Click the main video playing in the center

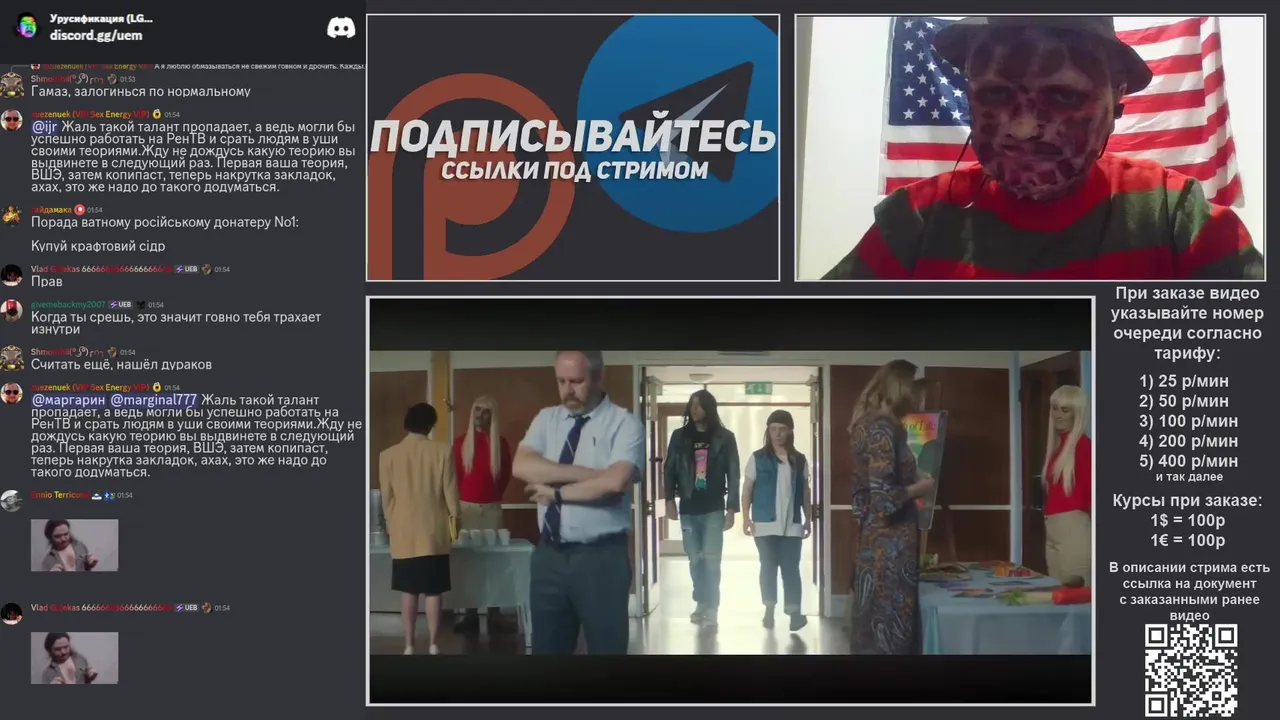tap(730, 501)
